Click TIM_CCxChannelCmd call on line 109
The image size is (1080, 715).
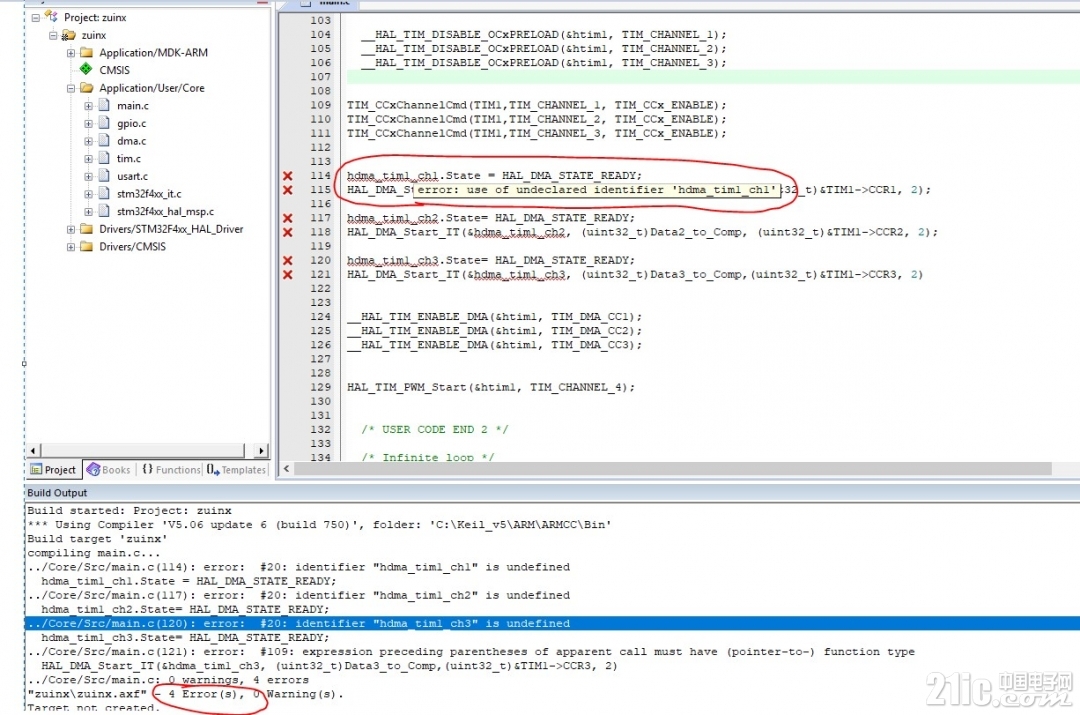(537, 105)
